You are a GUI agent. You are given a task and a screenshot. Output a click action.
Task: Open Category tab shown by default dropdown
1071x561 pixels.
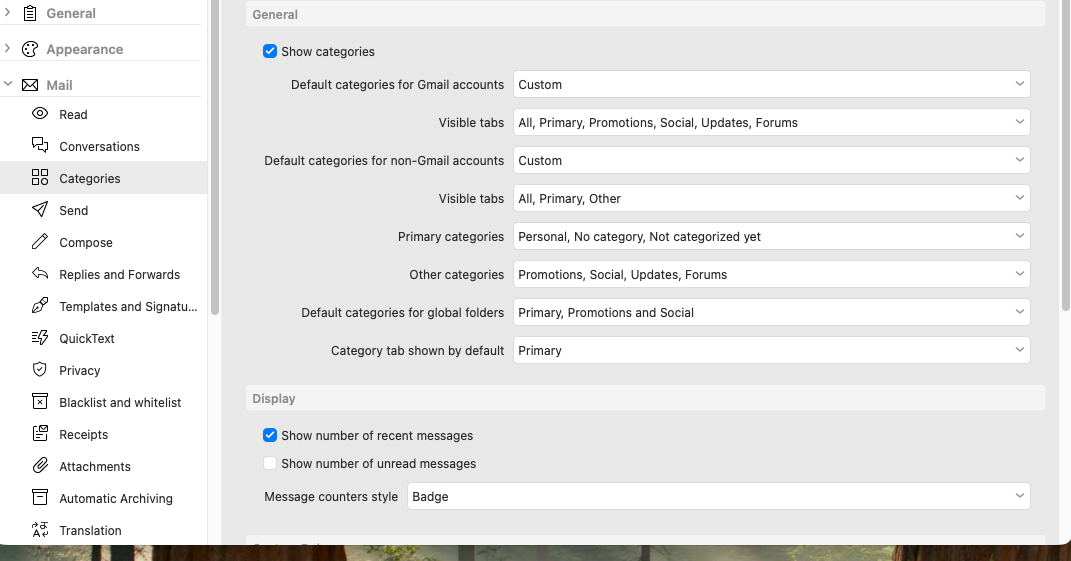point(771,351)
